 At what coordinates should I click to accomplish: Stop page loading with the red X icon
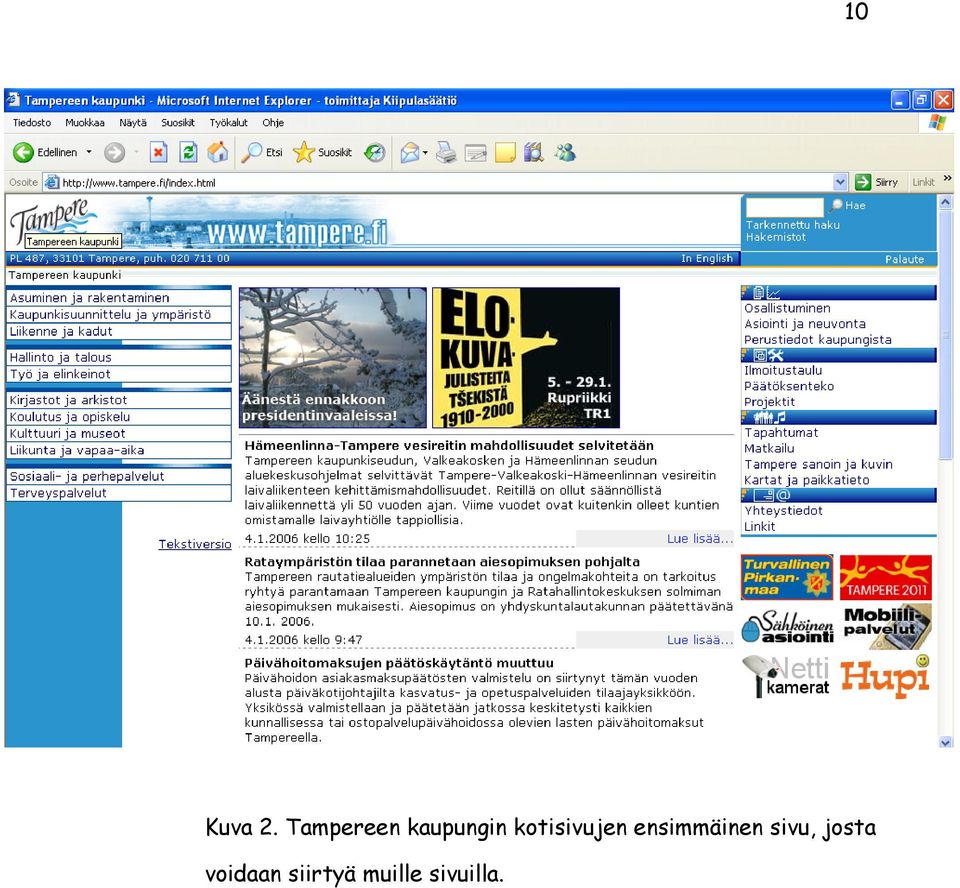pyautogui.click(x=159, y=152)
